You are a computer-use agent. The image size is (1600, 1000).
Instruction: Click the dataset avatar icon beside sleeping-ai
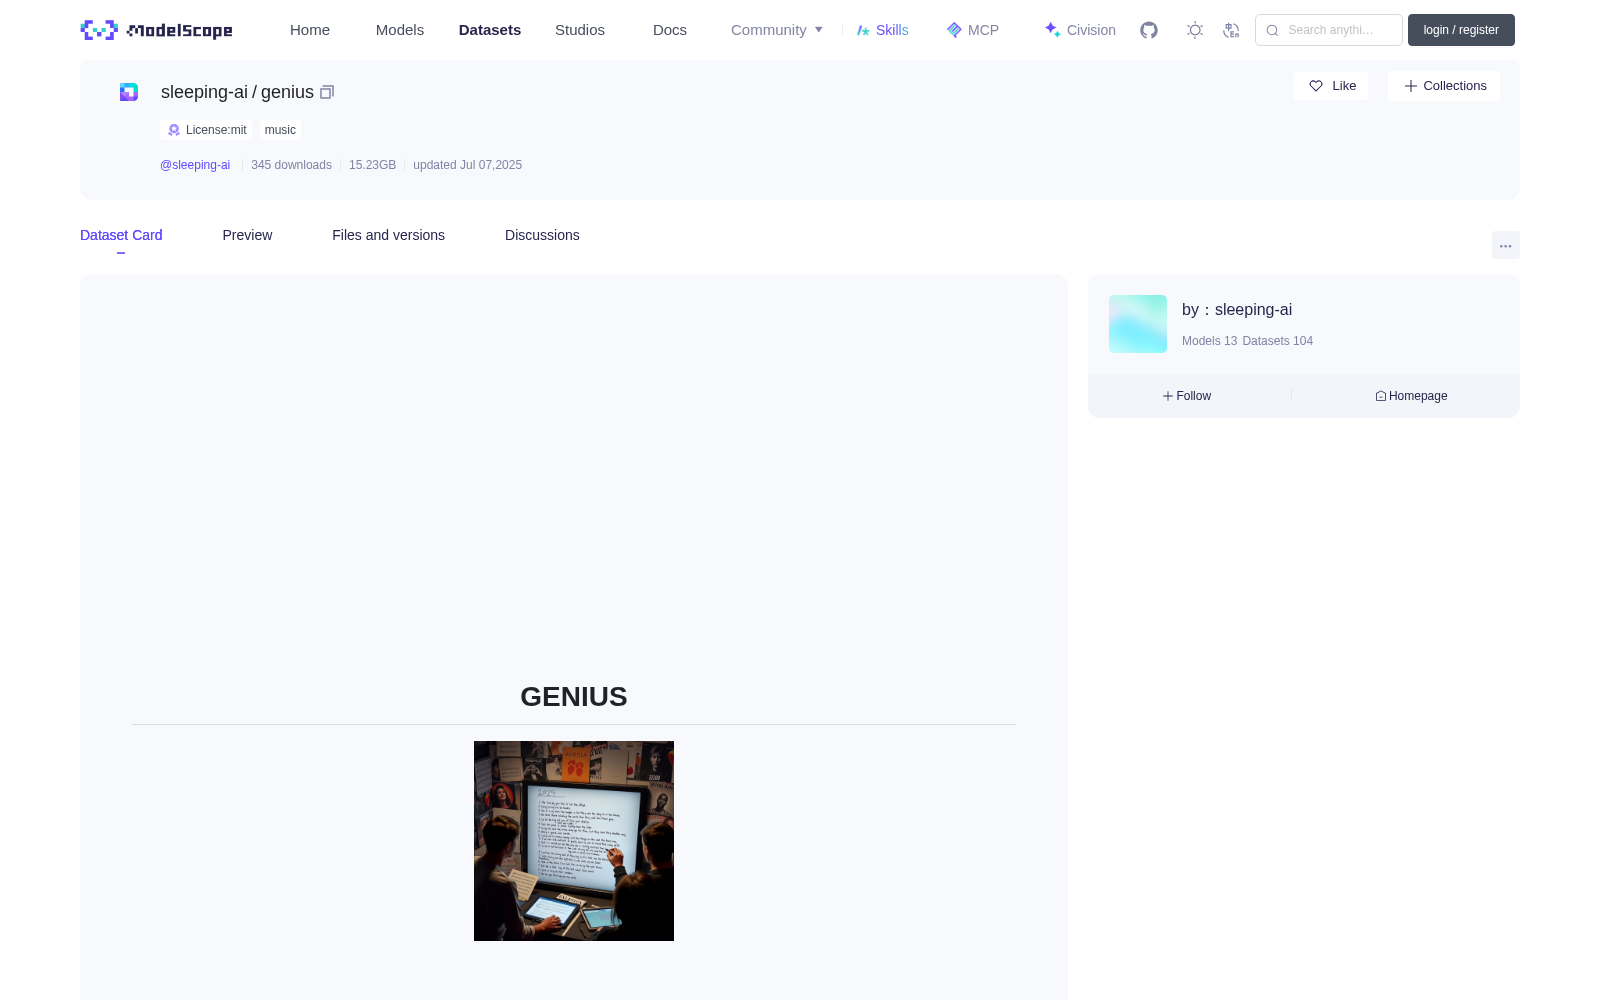point(129,92)
